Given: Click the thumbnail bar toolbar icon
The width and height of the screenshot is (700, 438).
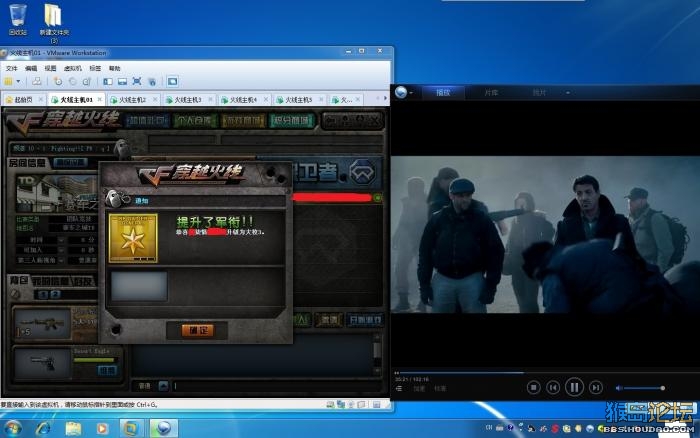Looking at the screenshot, I should 122,82.
